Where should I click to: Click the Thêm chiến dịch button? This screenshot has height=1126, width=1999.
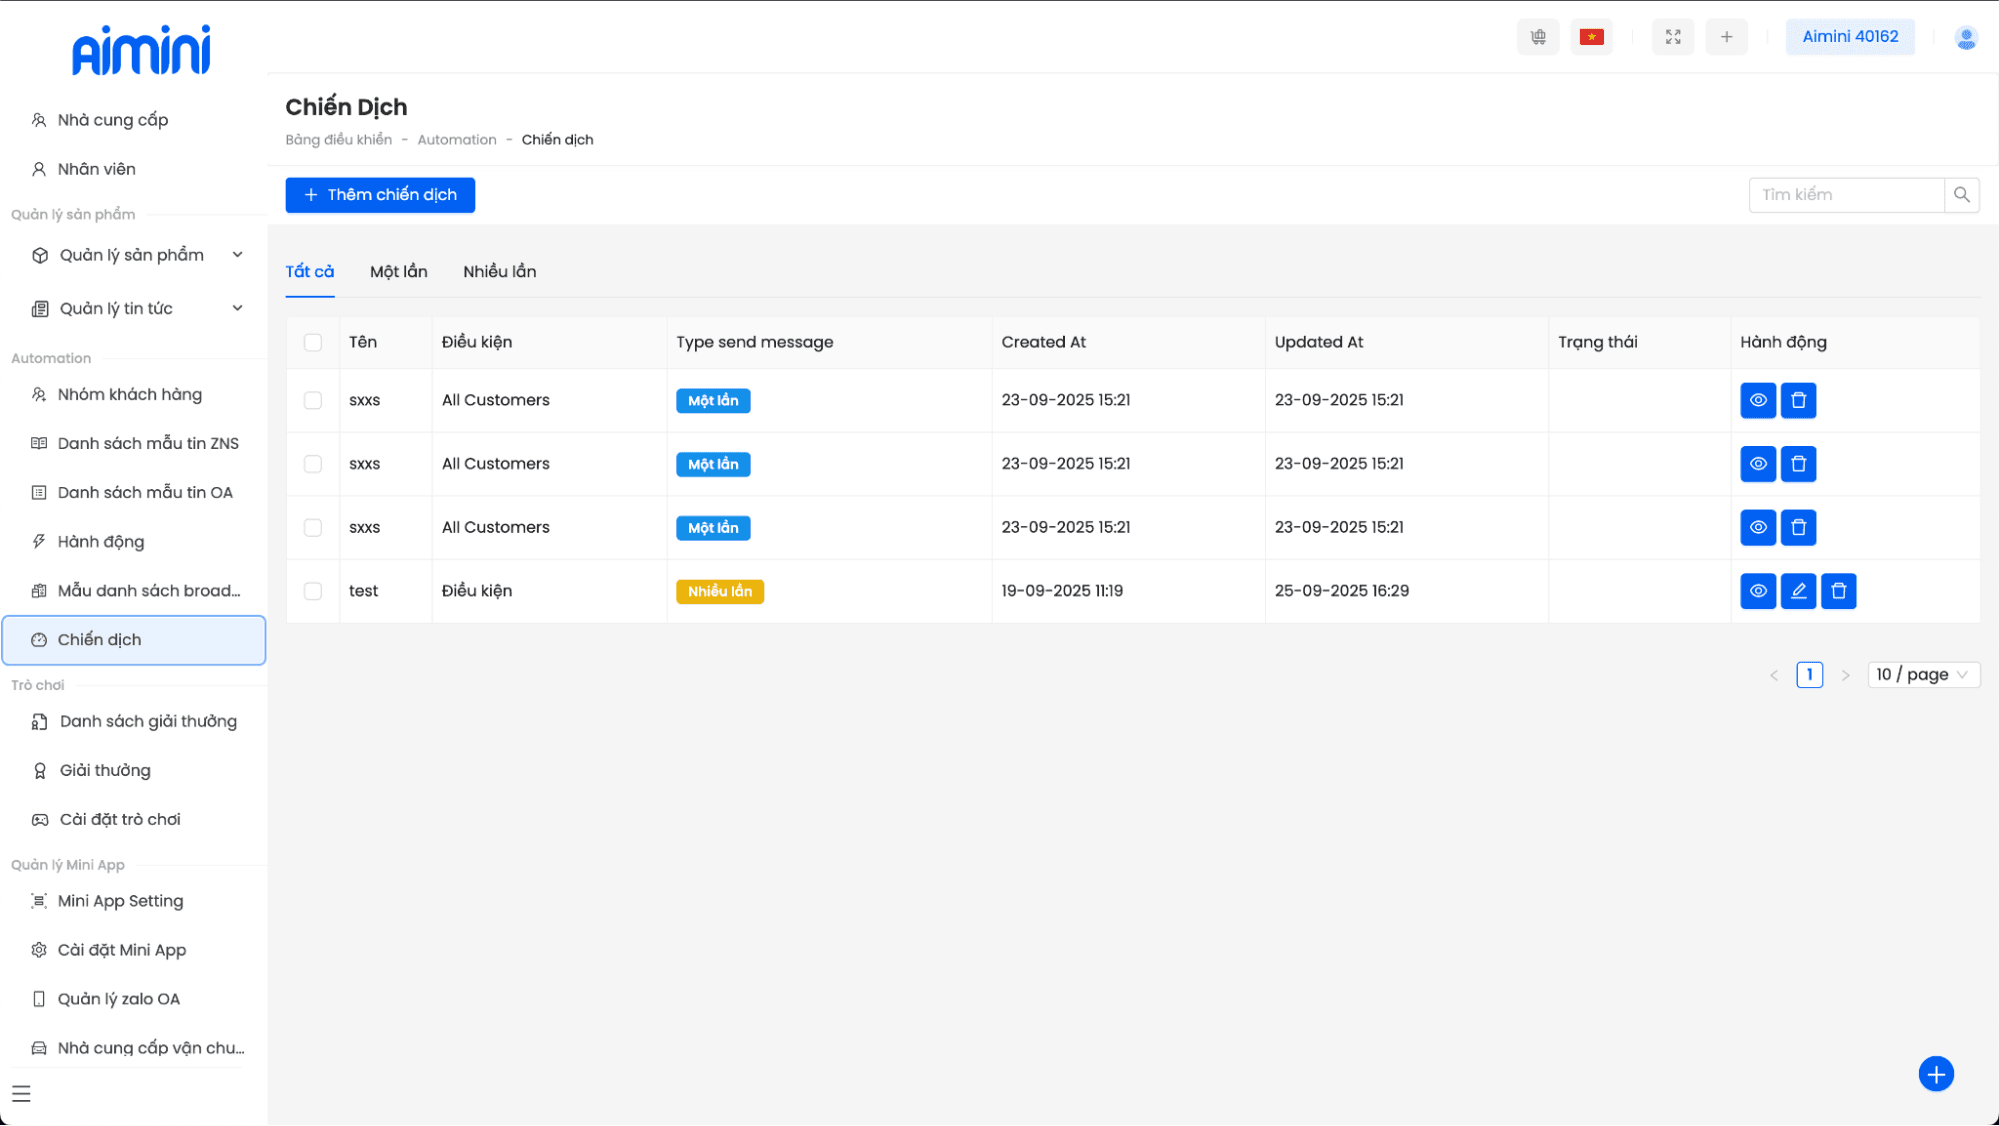point(380,195)
